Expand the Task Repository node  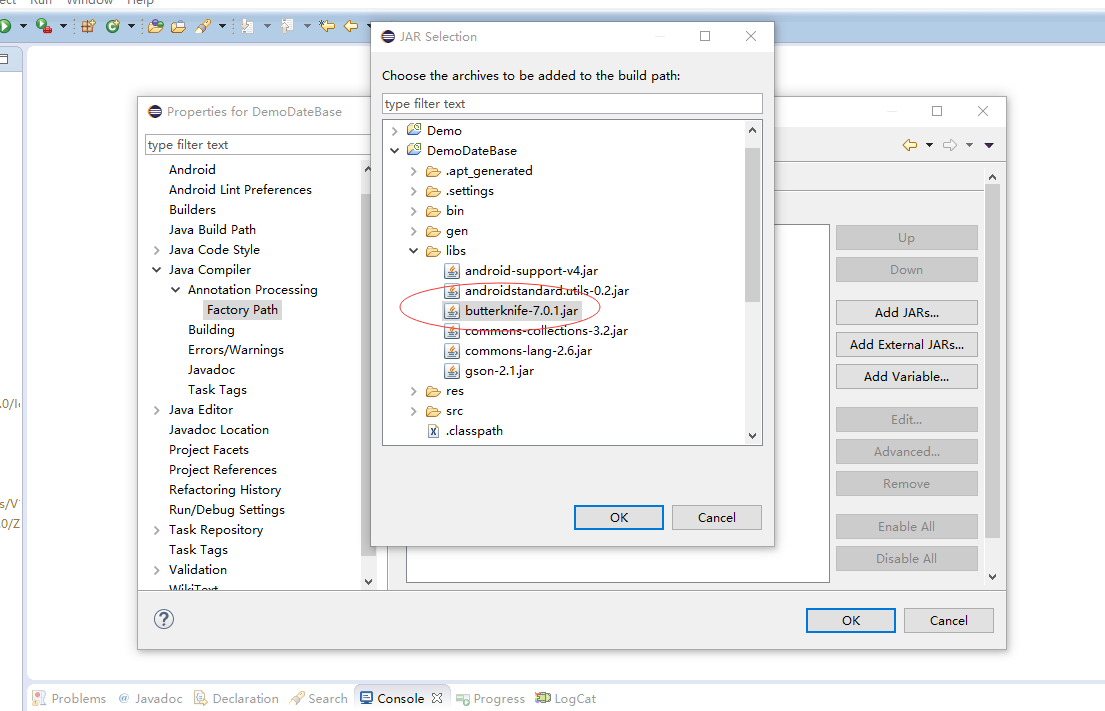point(156,530)
